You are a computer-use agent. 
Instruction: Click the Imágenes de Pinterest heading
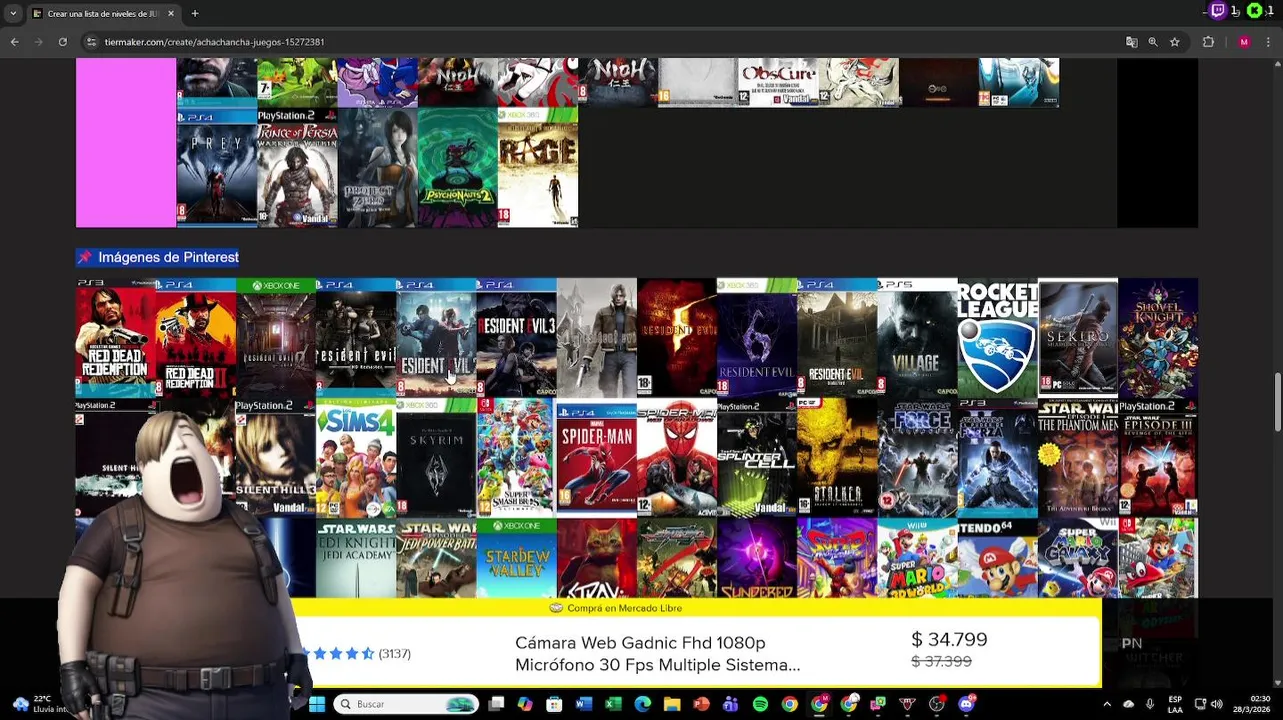pos(168,257)
